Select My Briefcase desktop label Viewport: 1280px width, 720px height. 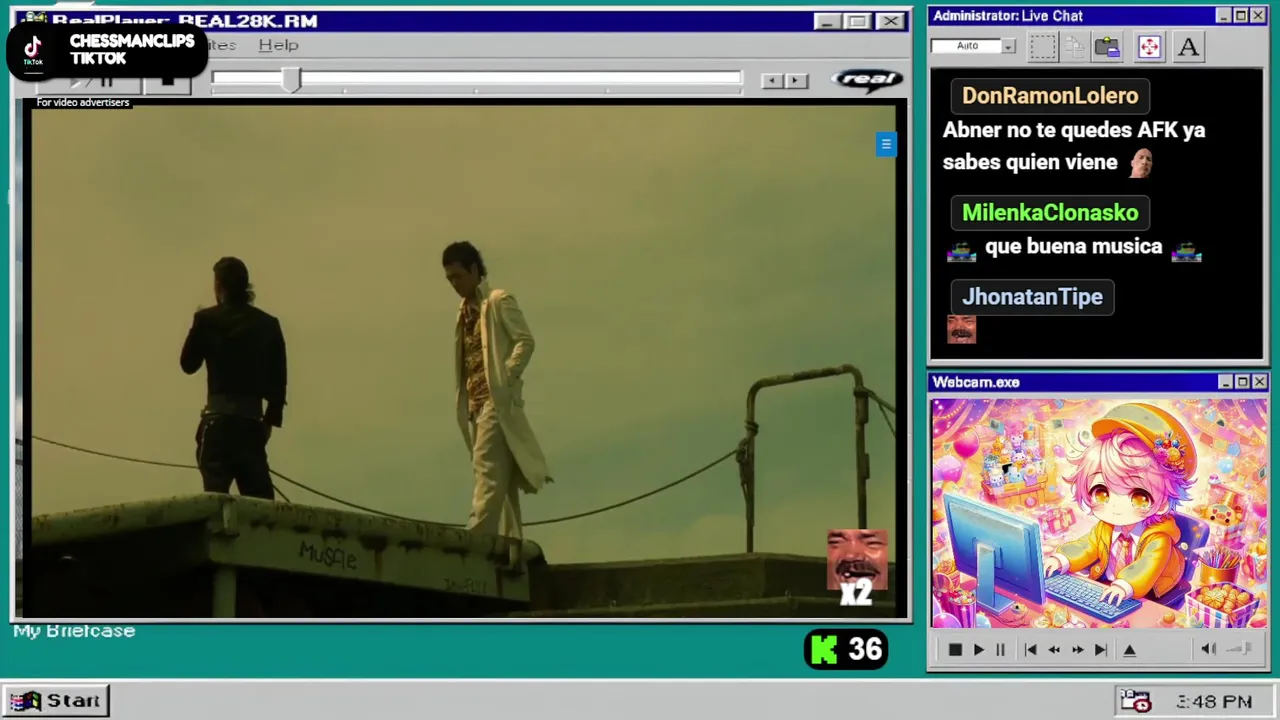coord(74,631)
